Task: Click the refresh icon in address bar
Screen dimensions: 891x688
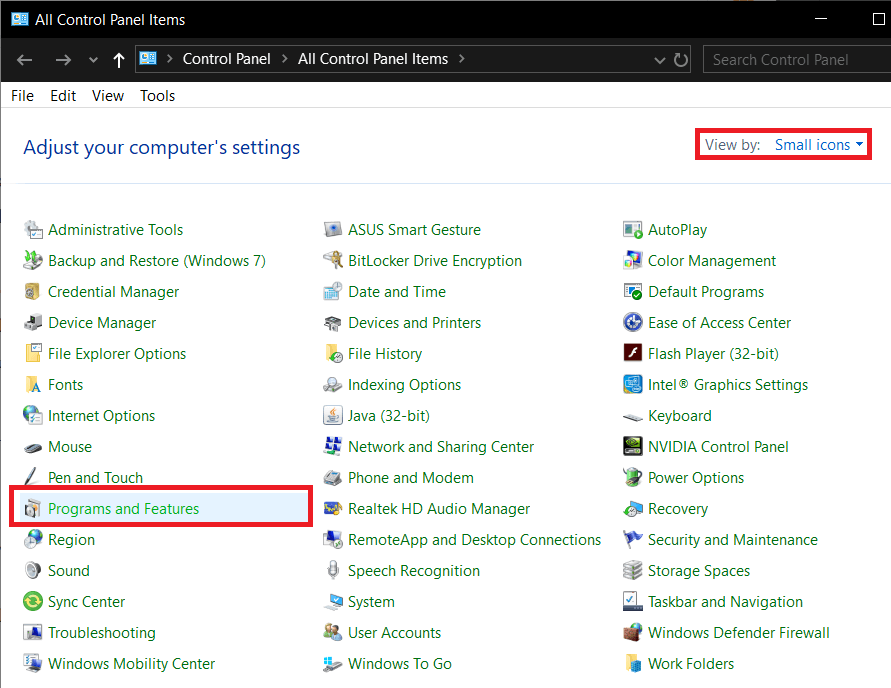Action: tap(681, 60)
